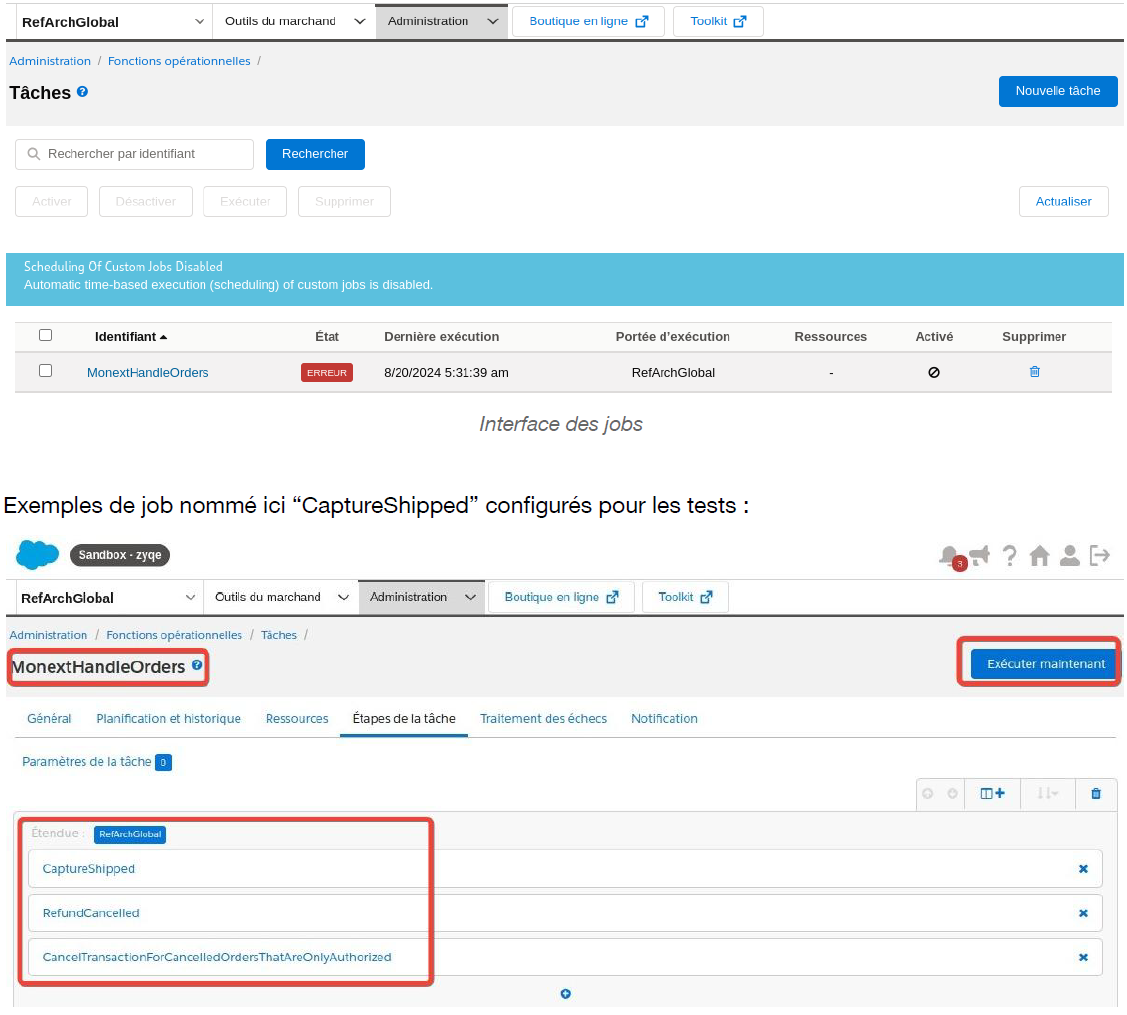1127x1015 pixels.
Task: Expand Administration menu in job detail page
Action: coord(422,597)
